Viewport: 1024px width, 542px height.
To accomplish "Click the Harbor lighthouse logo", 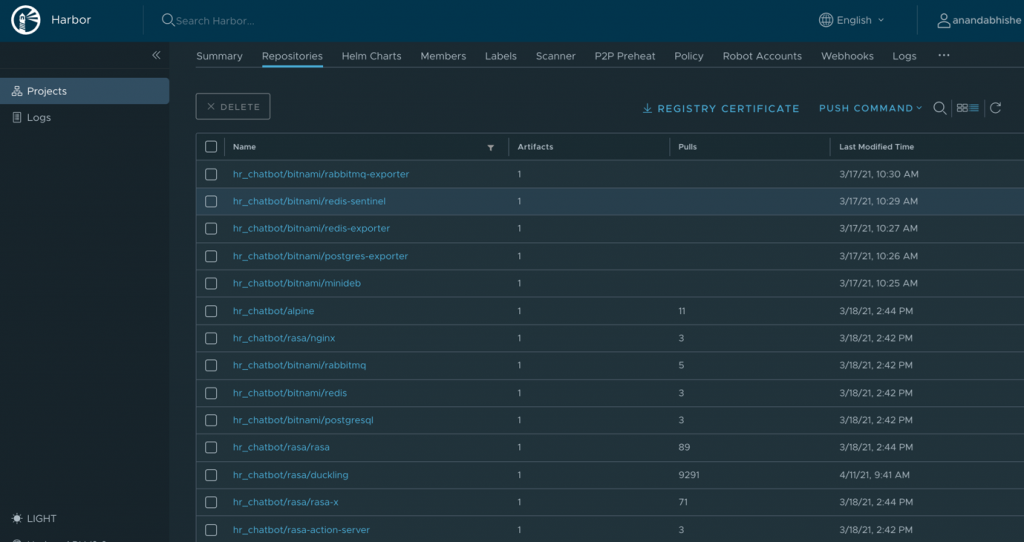I will [26, 20].
